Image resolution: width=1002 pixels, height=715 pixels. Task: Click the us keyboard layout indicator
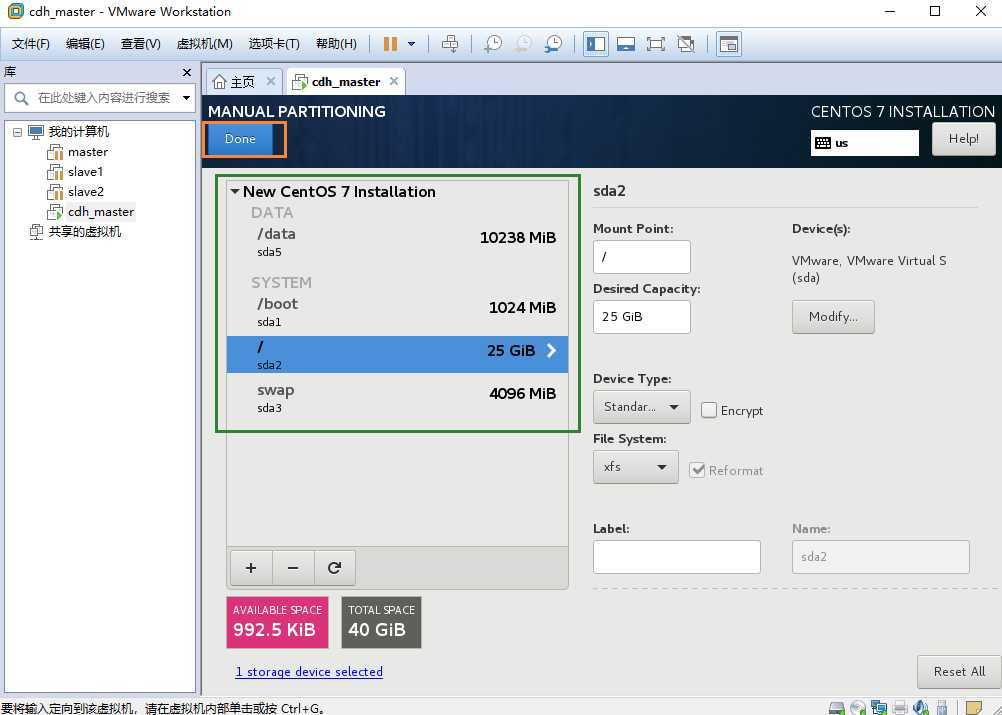click(x=865, y=143)
